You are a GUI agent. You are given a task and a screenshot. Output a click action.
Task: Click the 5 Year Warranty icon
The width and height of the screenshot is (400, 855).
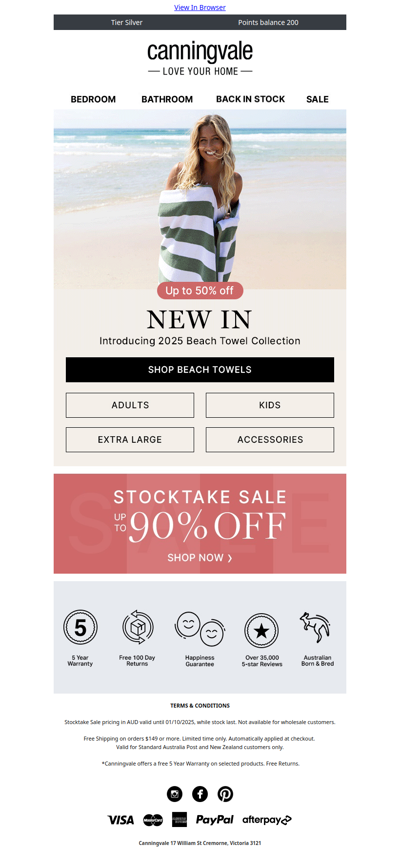click(80, 628)
